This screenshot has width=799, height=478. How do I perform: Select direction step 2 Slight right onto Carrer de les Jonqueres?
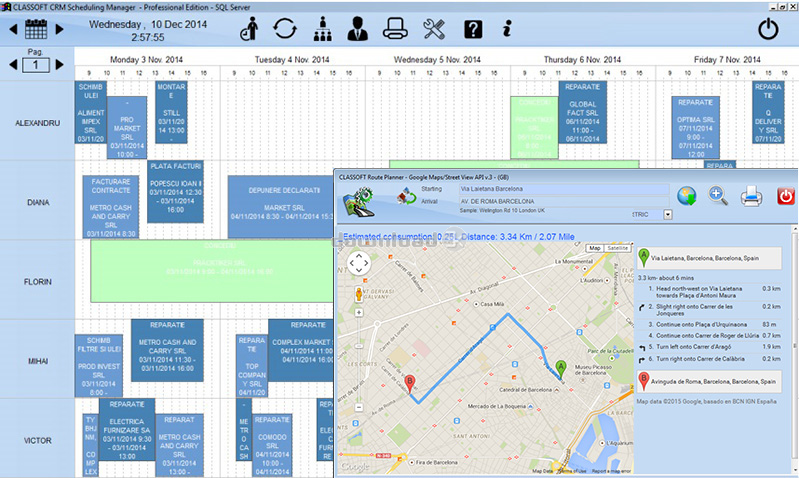(x=709, y=310)
